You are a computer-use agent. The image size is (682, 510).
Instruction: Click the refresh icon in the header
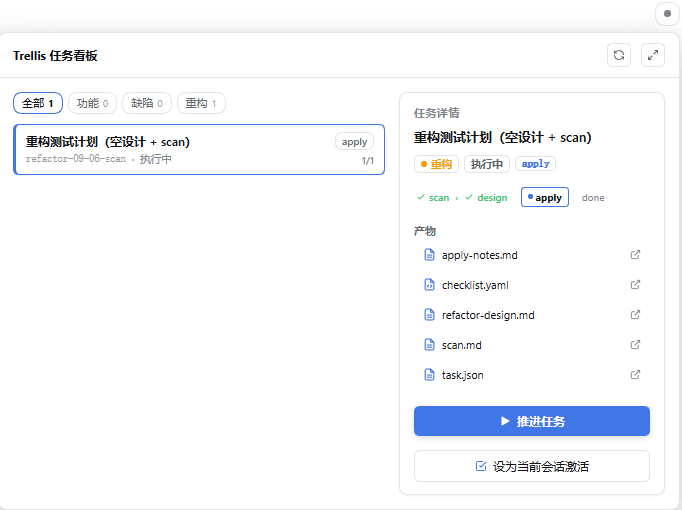click(x=618, y=55)
